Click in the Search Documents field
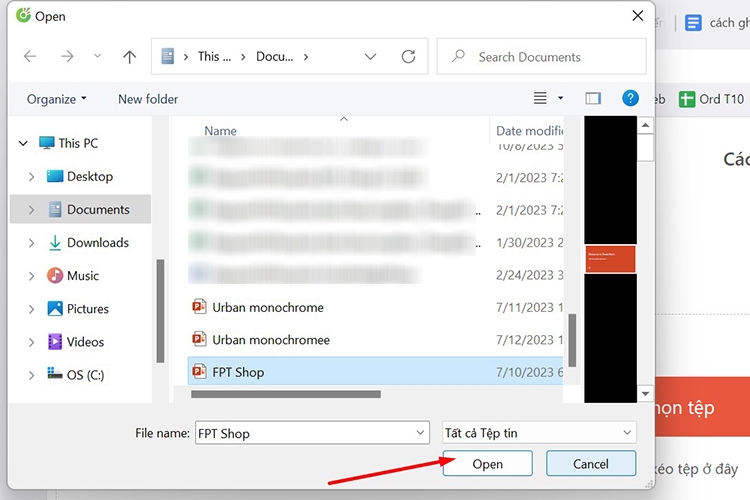Image resolution: width=750 pixels, height=500 pixels. pos(541,57)
